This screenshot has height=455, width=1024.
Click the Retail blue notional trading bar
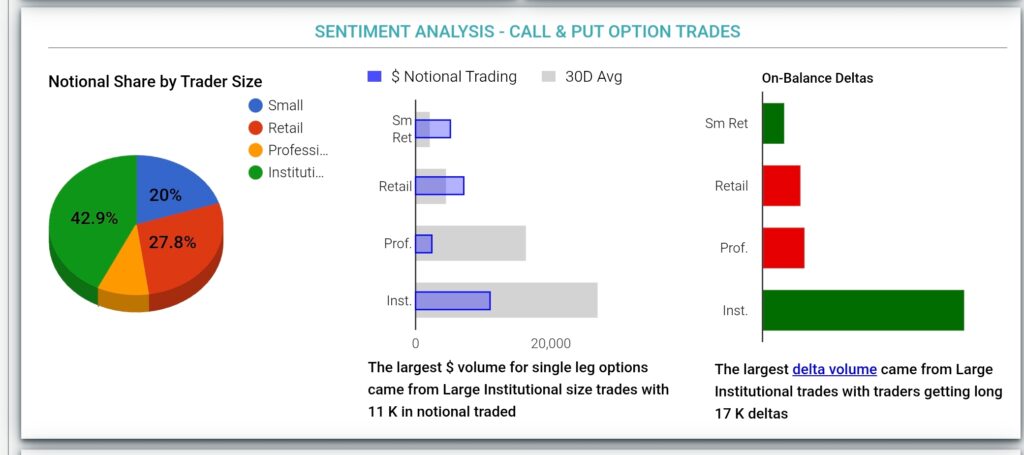[439, 185]
